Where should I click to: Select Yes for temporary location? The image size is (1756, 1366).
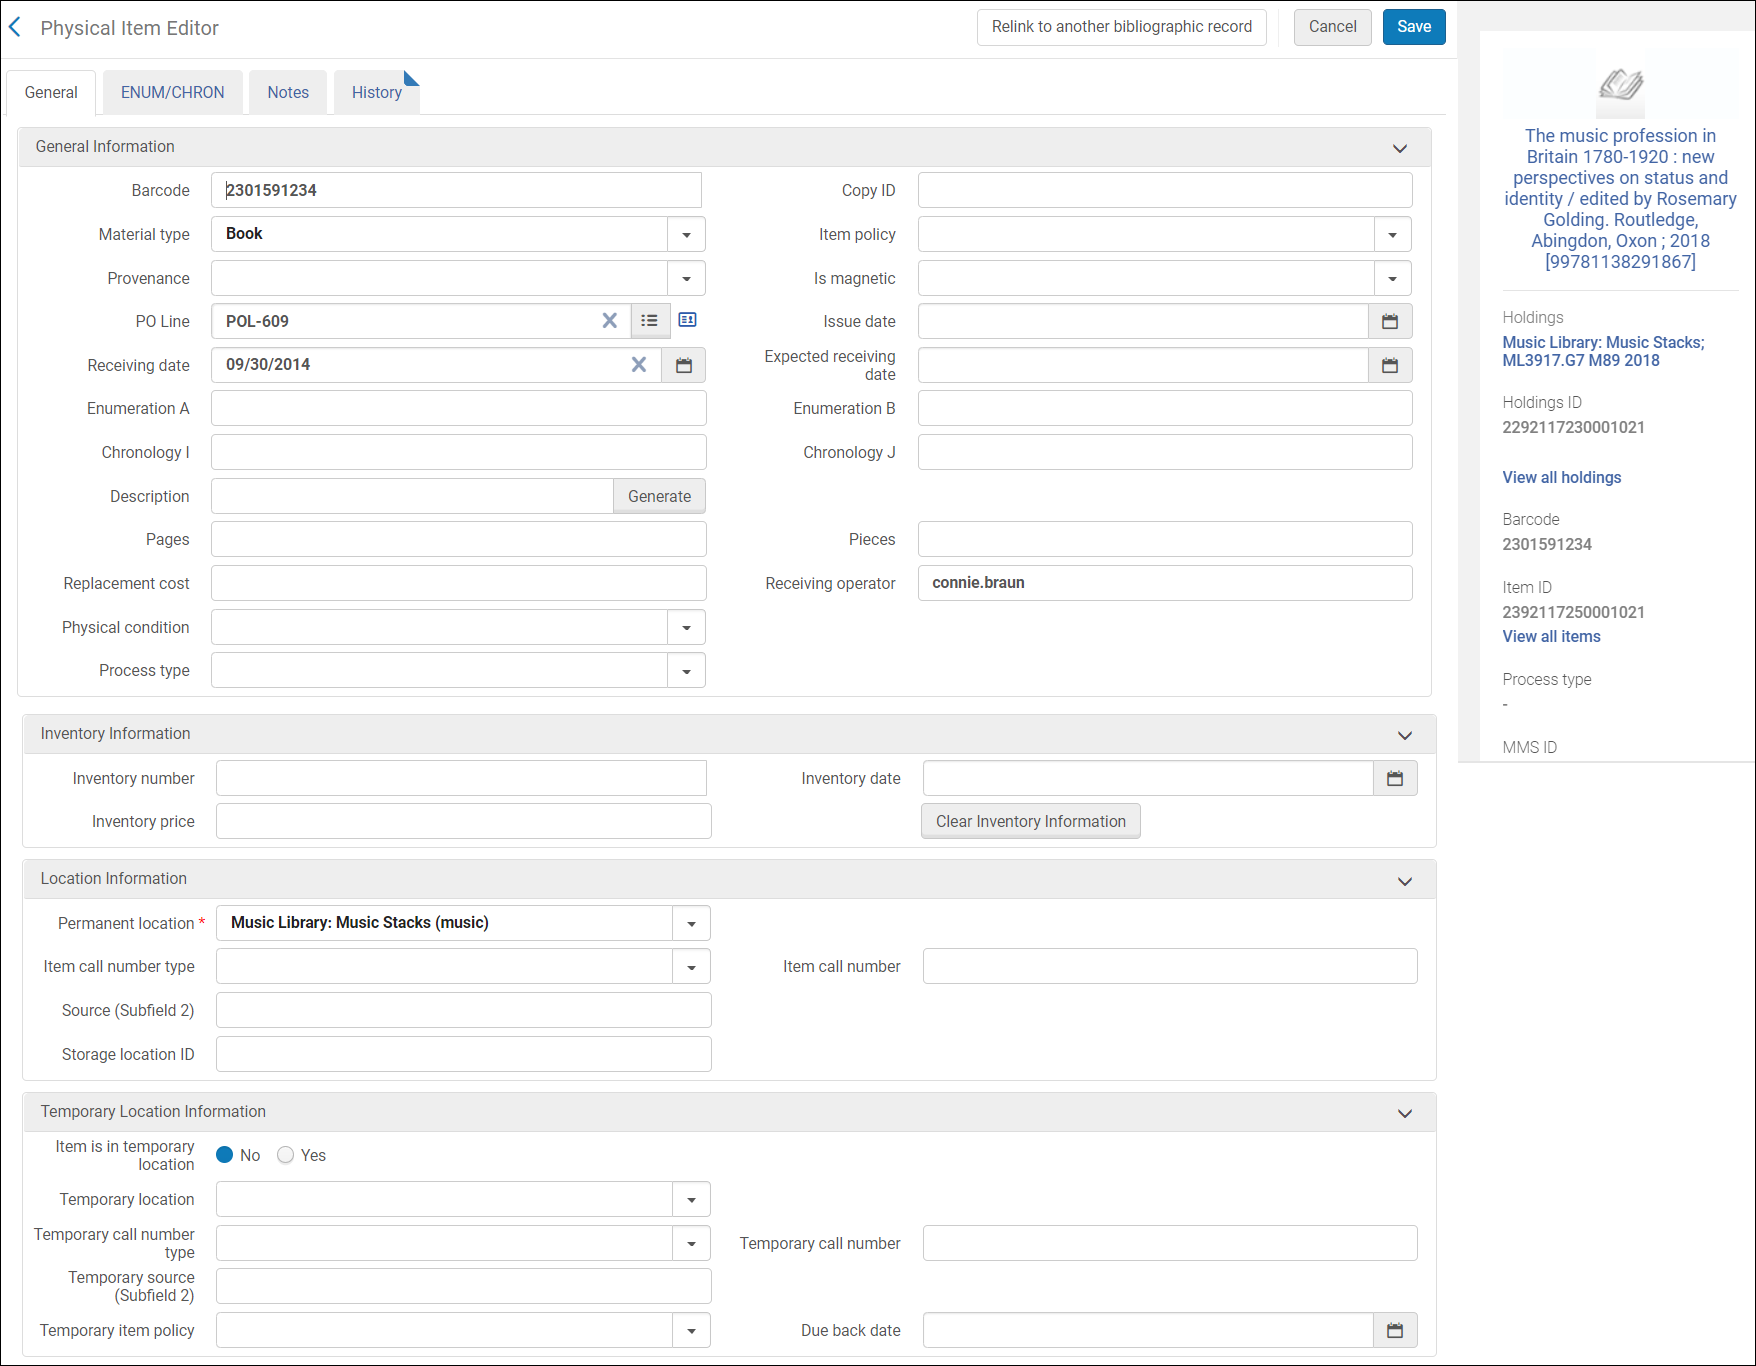[x=286, y=1155]
